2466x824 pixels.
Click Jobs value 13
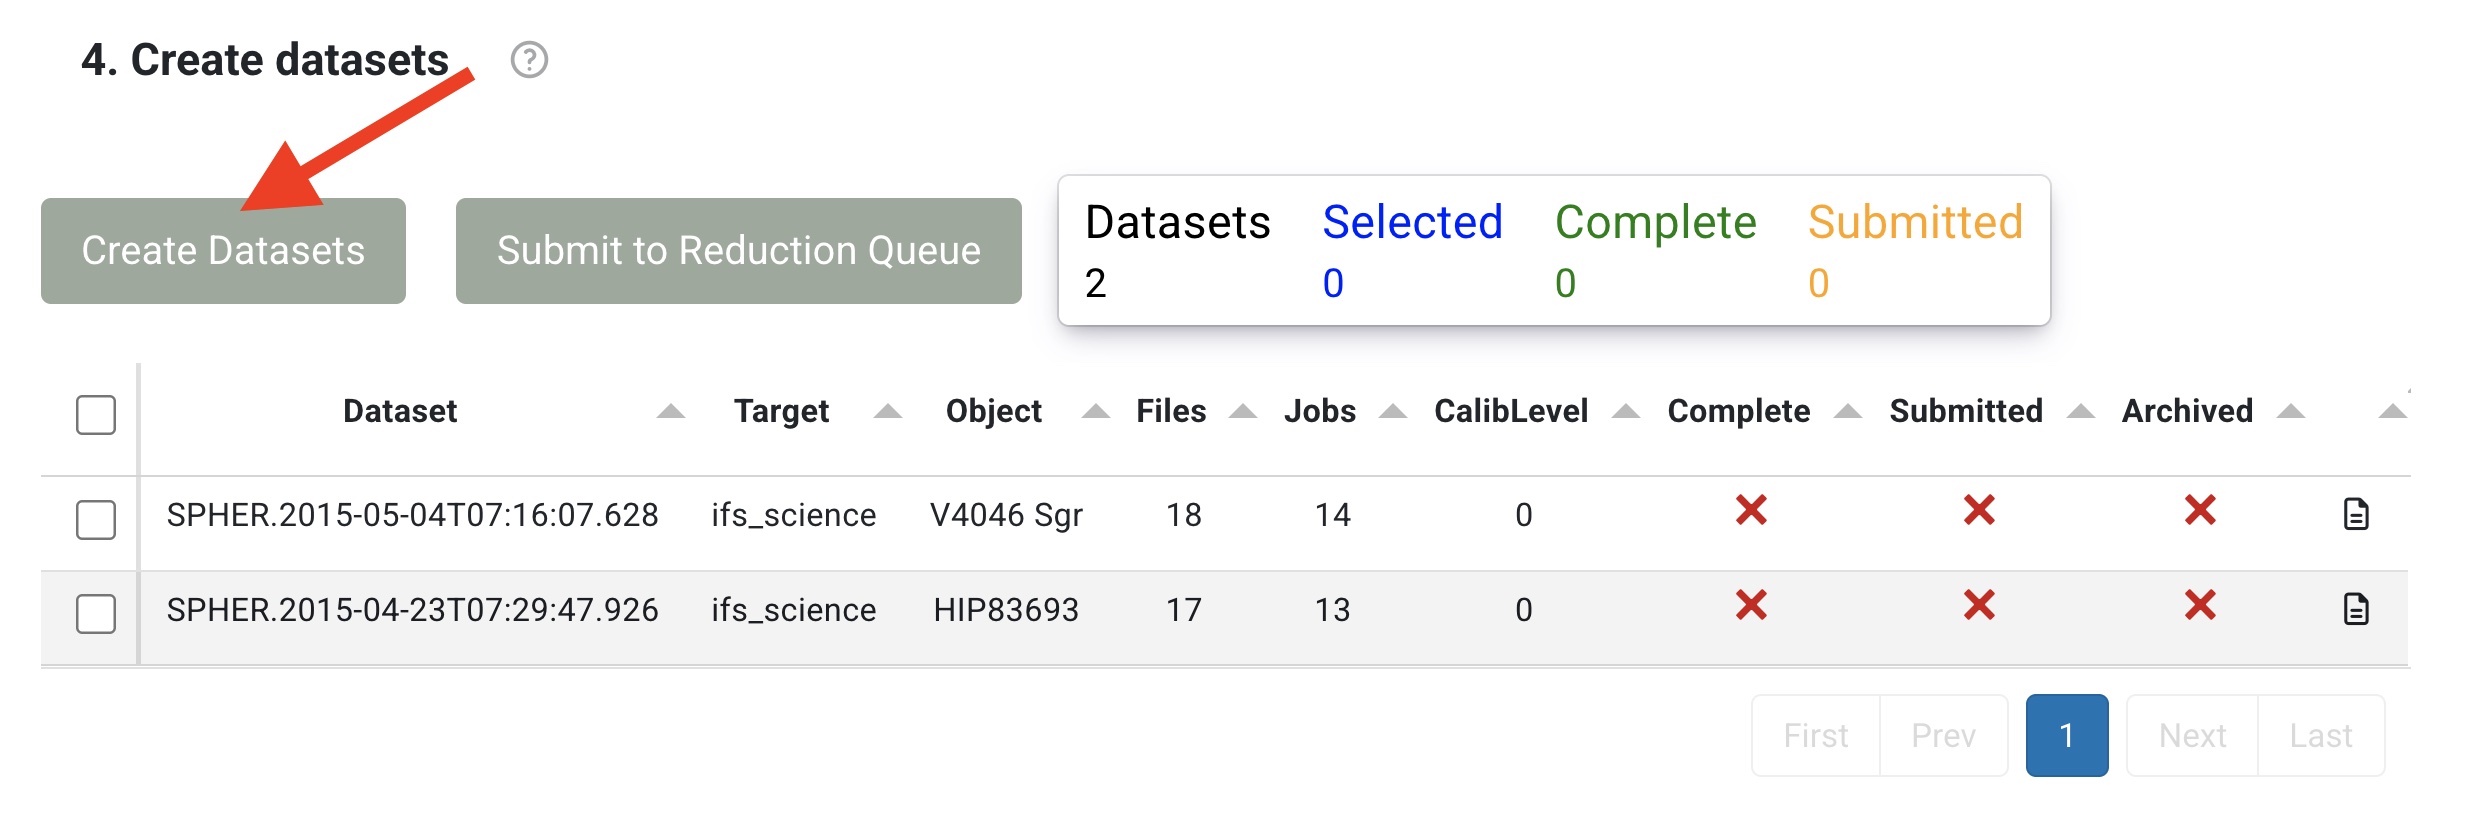(1332, 609)
